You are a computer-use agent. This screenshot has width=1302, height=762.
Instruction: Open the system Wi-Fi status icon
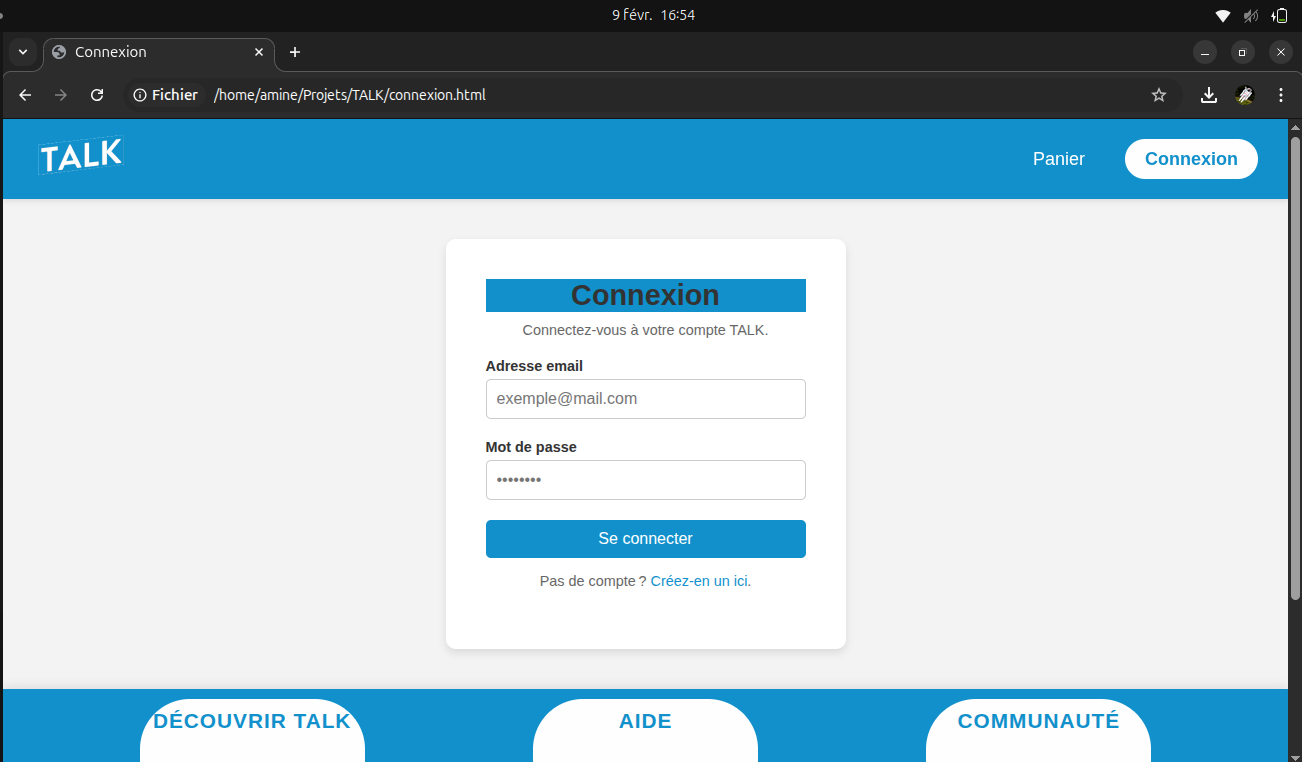(1222, 15)
